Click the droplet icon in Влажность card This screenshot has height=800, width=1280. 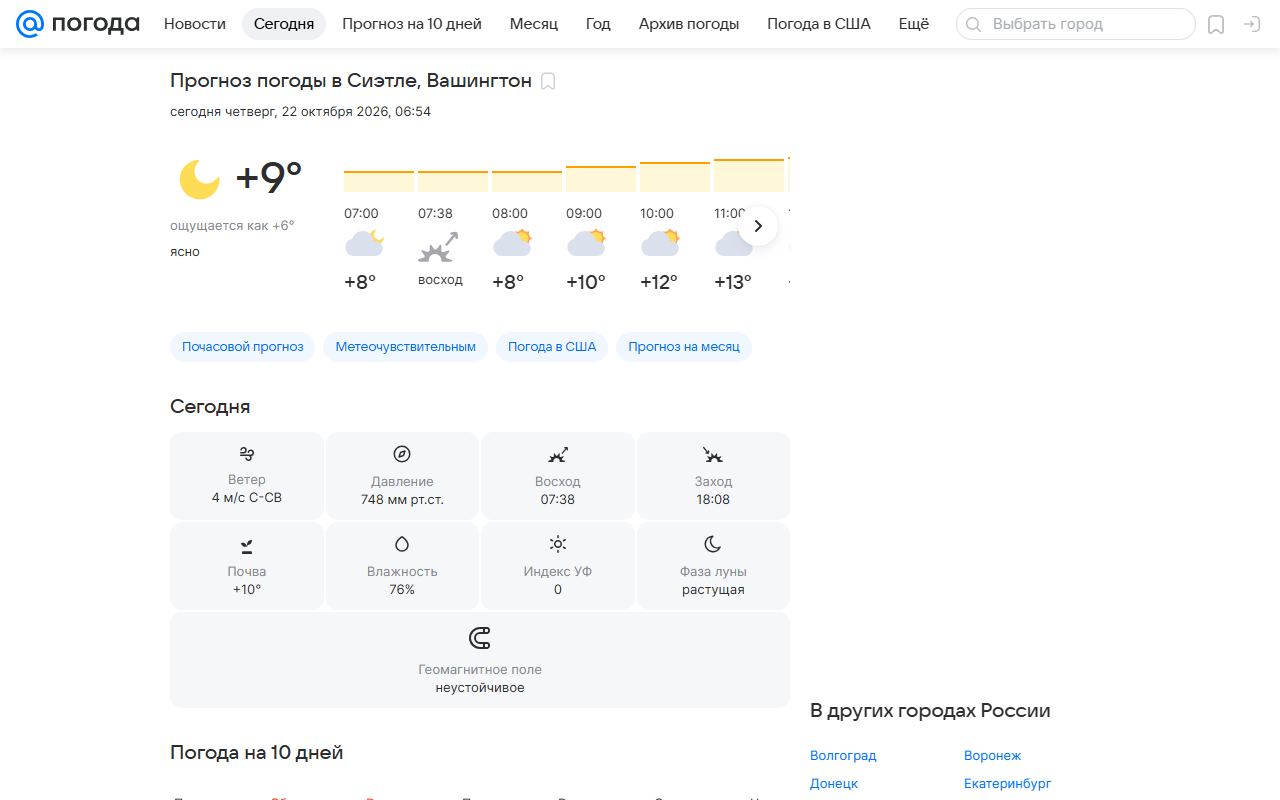point(402,545)
